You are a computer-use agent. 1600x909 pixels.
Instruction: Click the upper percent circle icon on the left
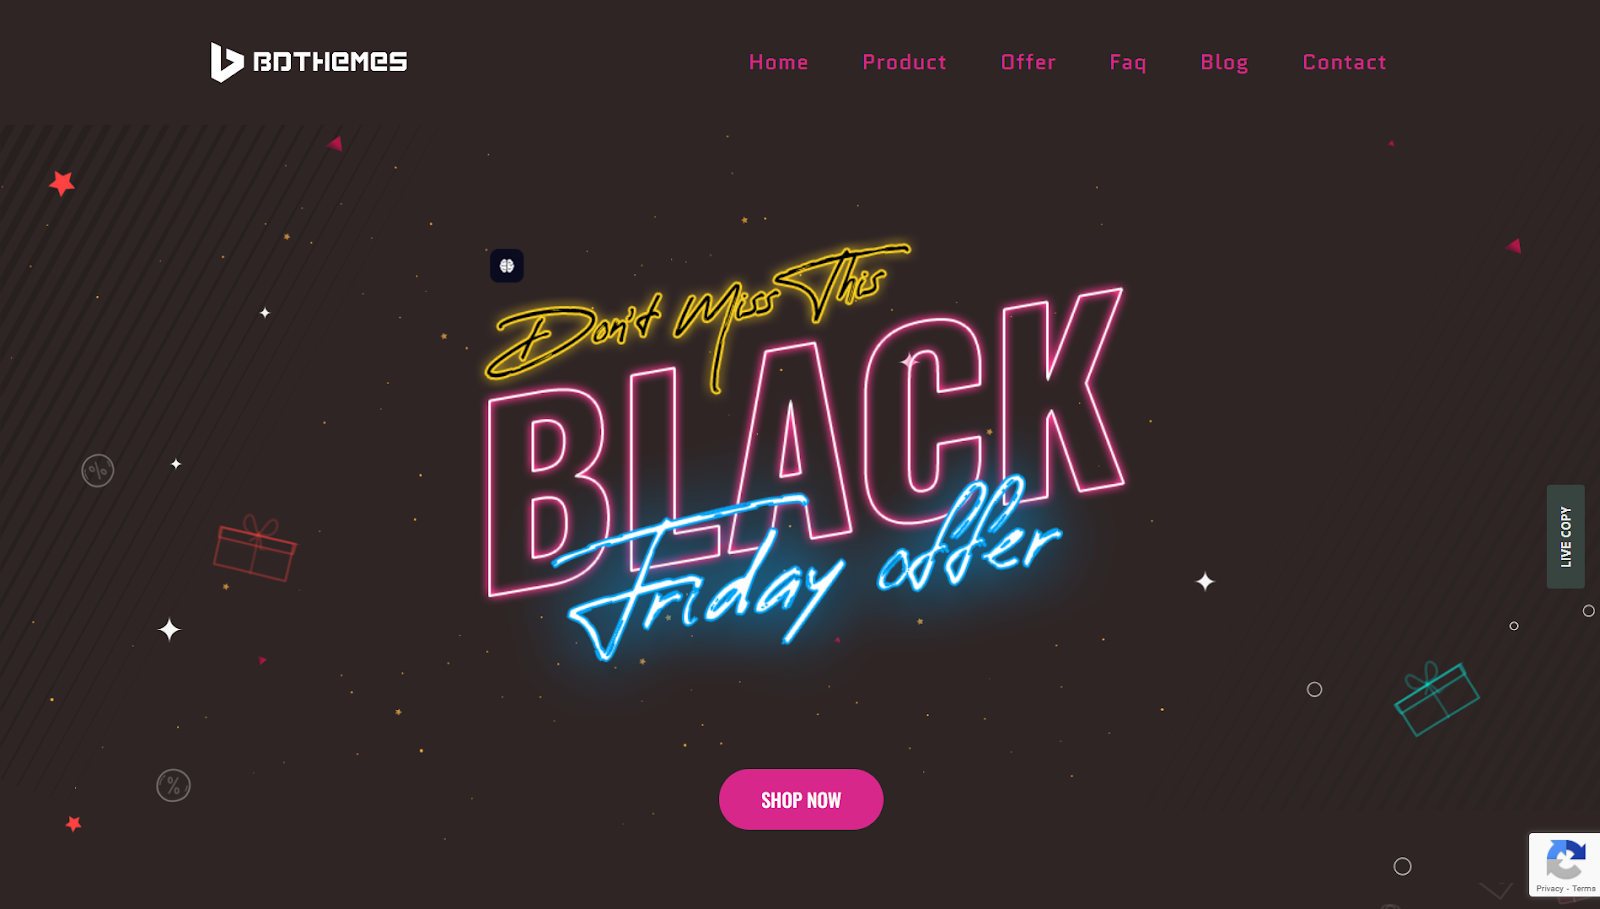coord(98,470)
